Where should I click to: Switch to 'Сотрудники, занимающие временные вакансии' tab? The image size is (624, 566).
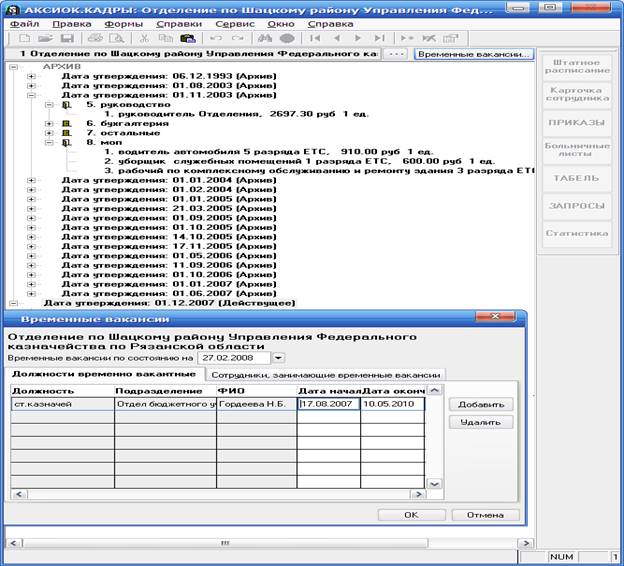(x=324, y=374)
